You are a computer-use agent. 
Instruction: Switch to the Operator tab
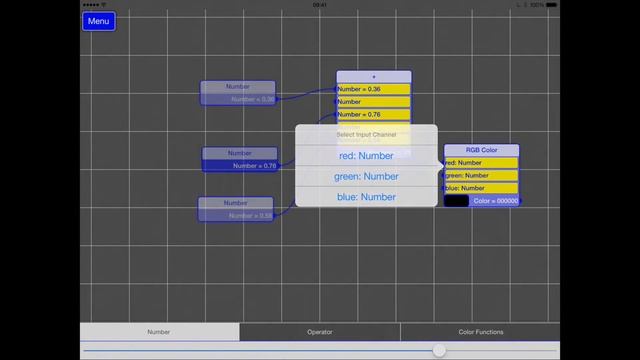click(320, 332)
